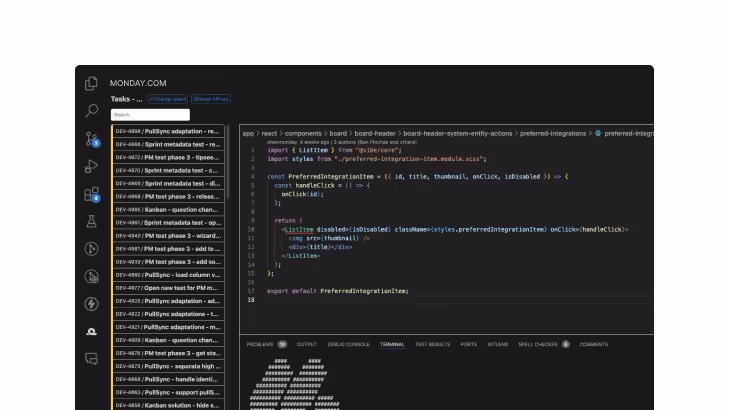Switch to the Ports panel tab
The width and height of the screenshot is (729, 410).
(469, 344)
